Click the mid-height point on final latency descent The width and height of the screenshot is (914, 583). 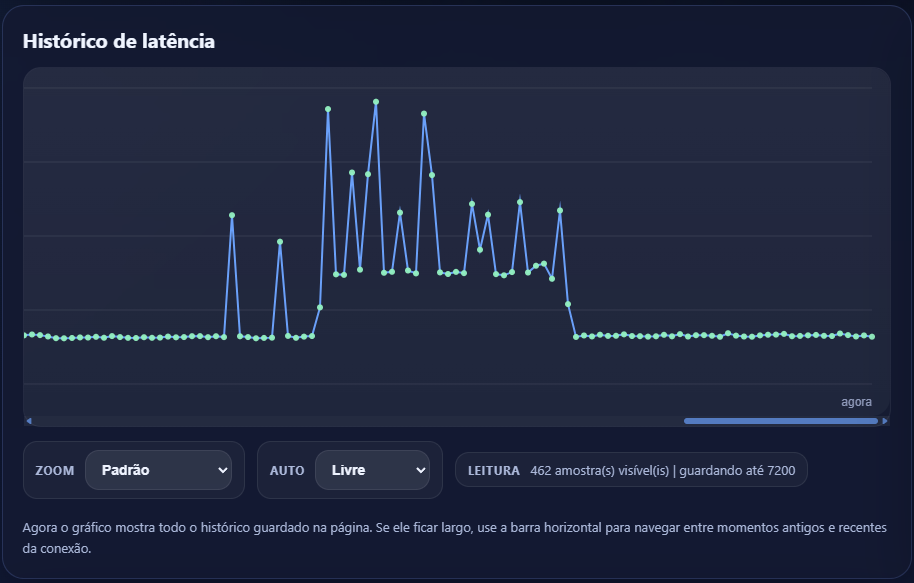pos(568,304)
